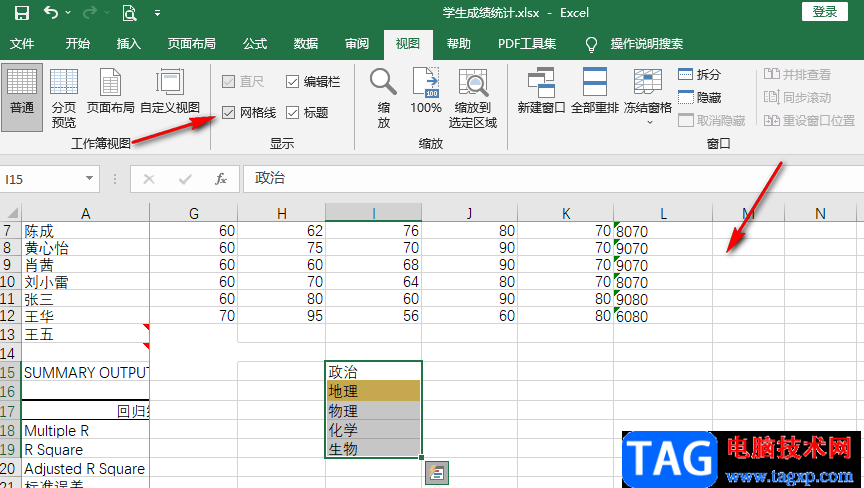Switch to the 开始 ribbon tab
864x488 pixels.
click(78, 44)
